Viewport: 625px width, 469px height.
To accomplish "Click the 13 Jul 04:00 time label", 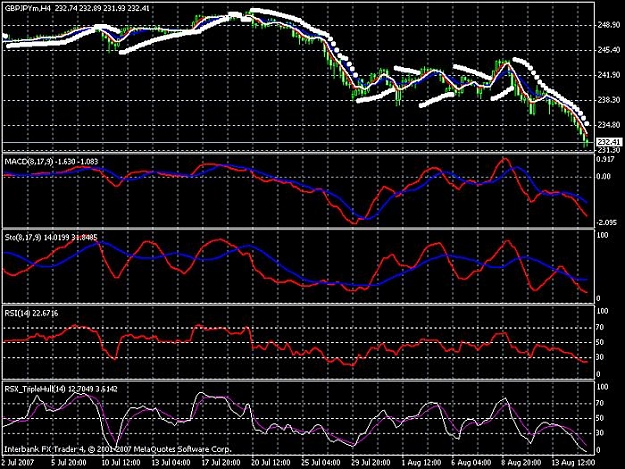I will (x=171, y=463).
